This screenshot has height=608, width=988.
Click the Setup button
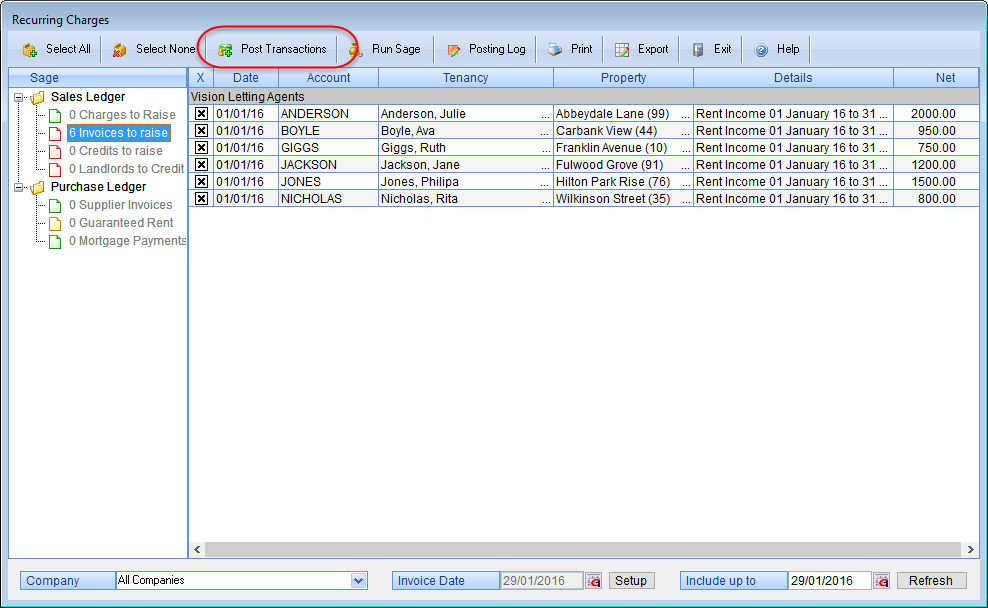click(631, 581)
